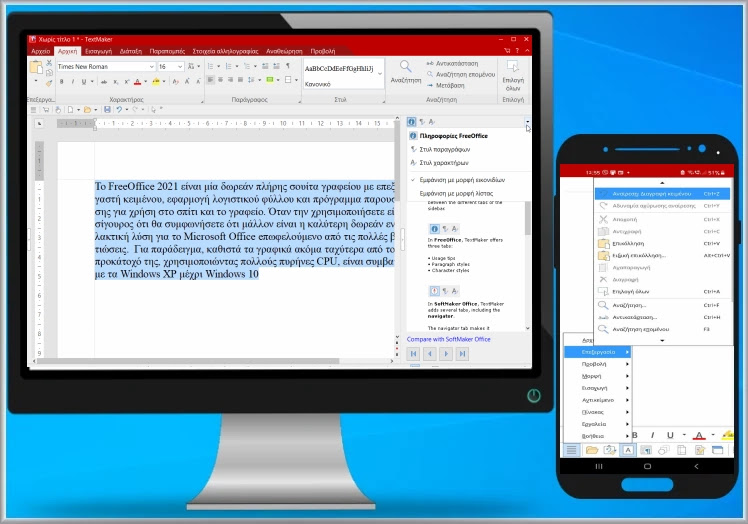The width and height of the screenshot is (748, 524).
Task: Click the red font color A swatch
Action: [x=137, y=82]
